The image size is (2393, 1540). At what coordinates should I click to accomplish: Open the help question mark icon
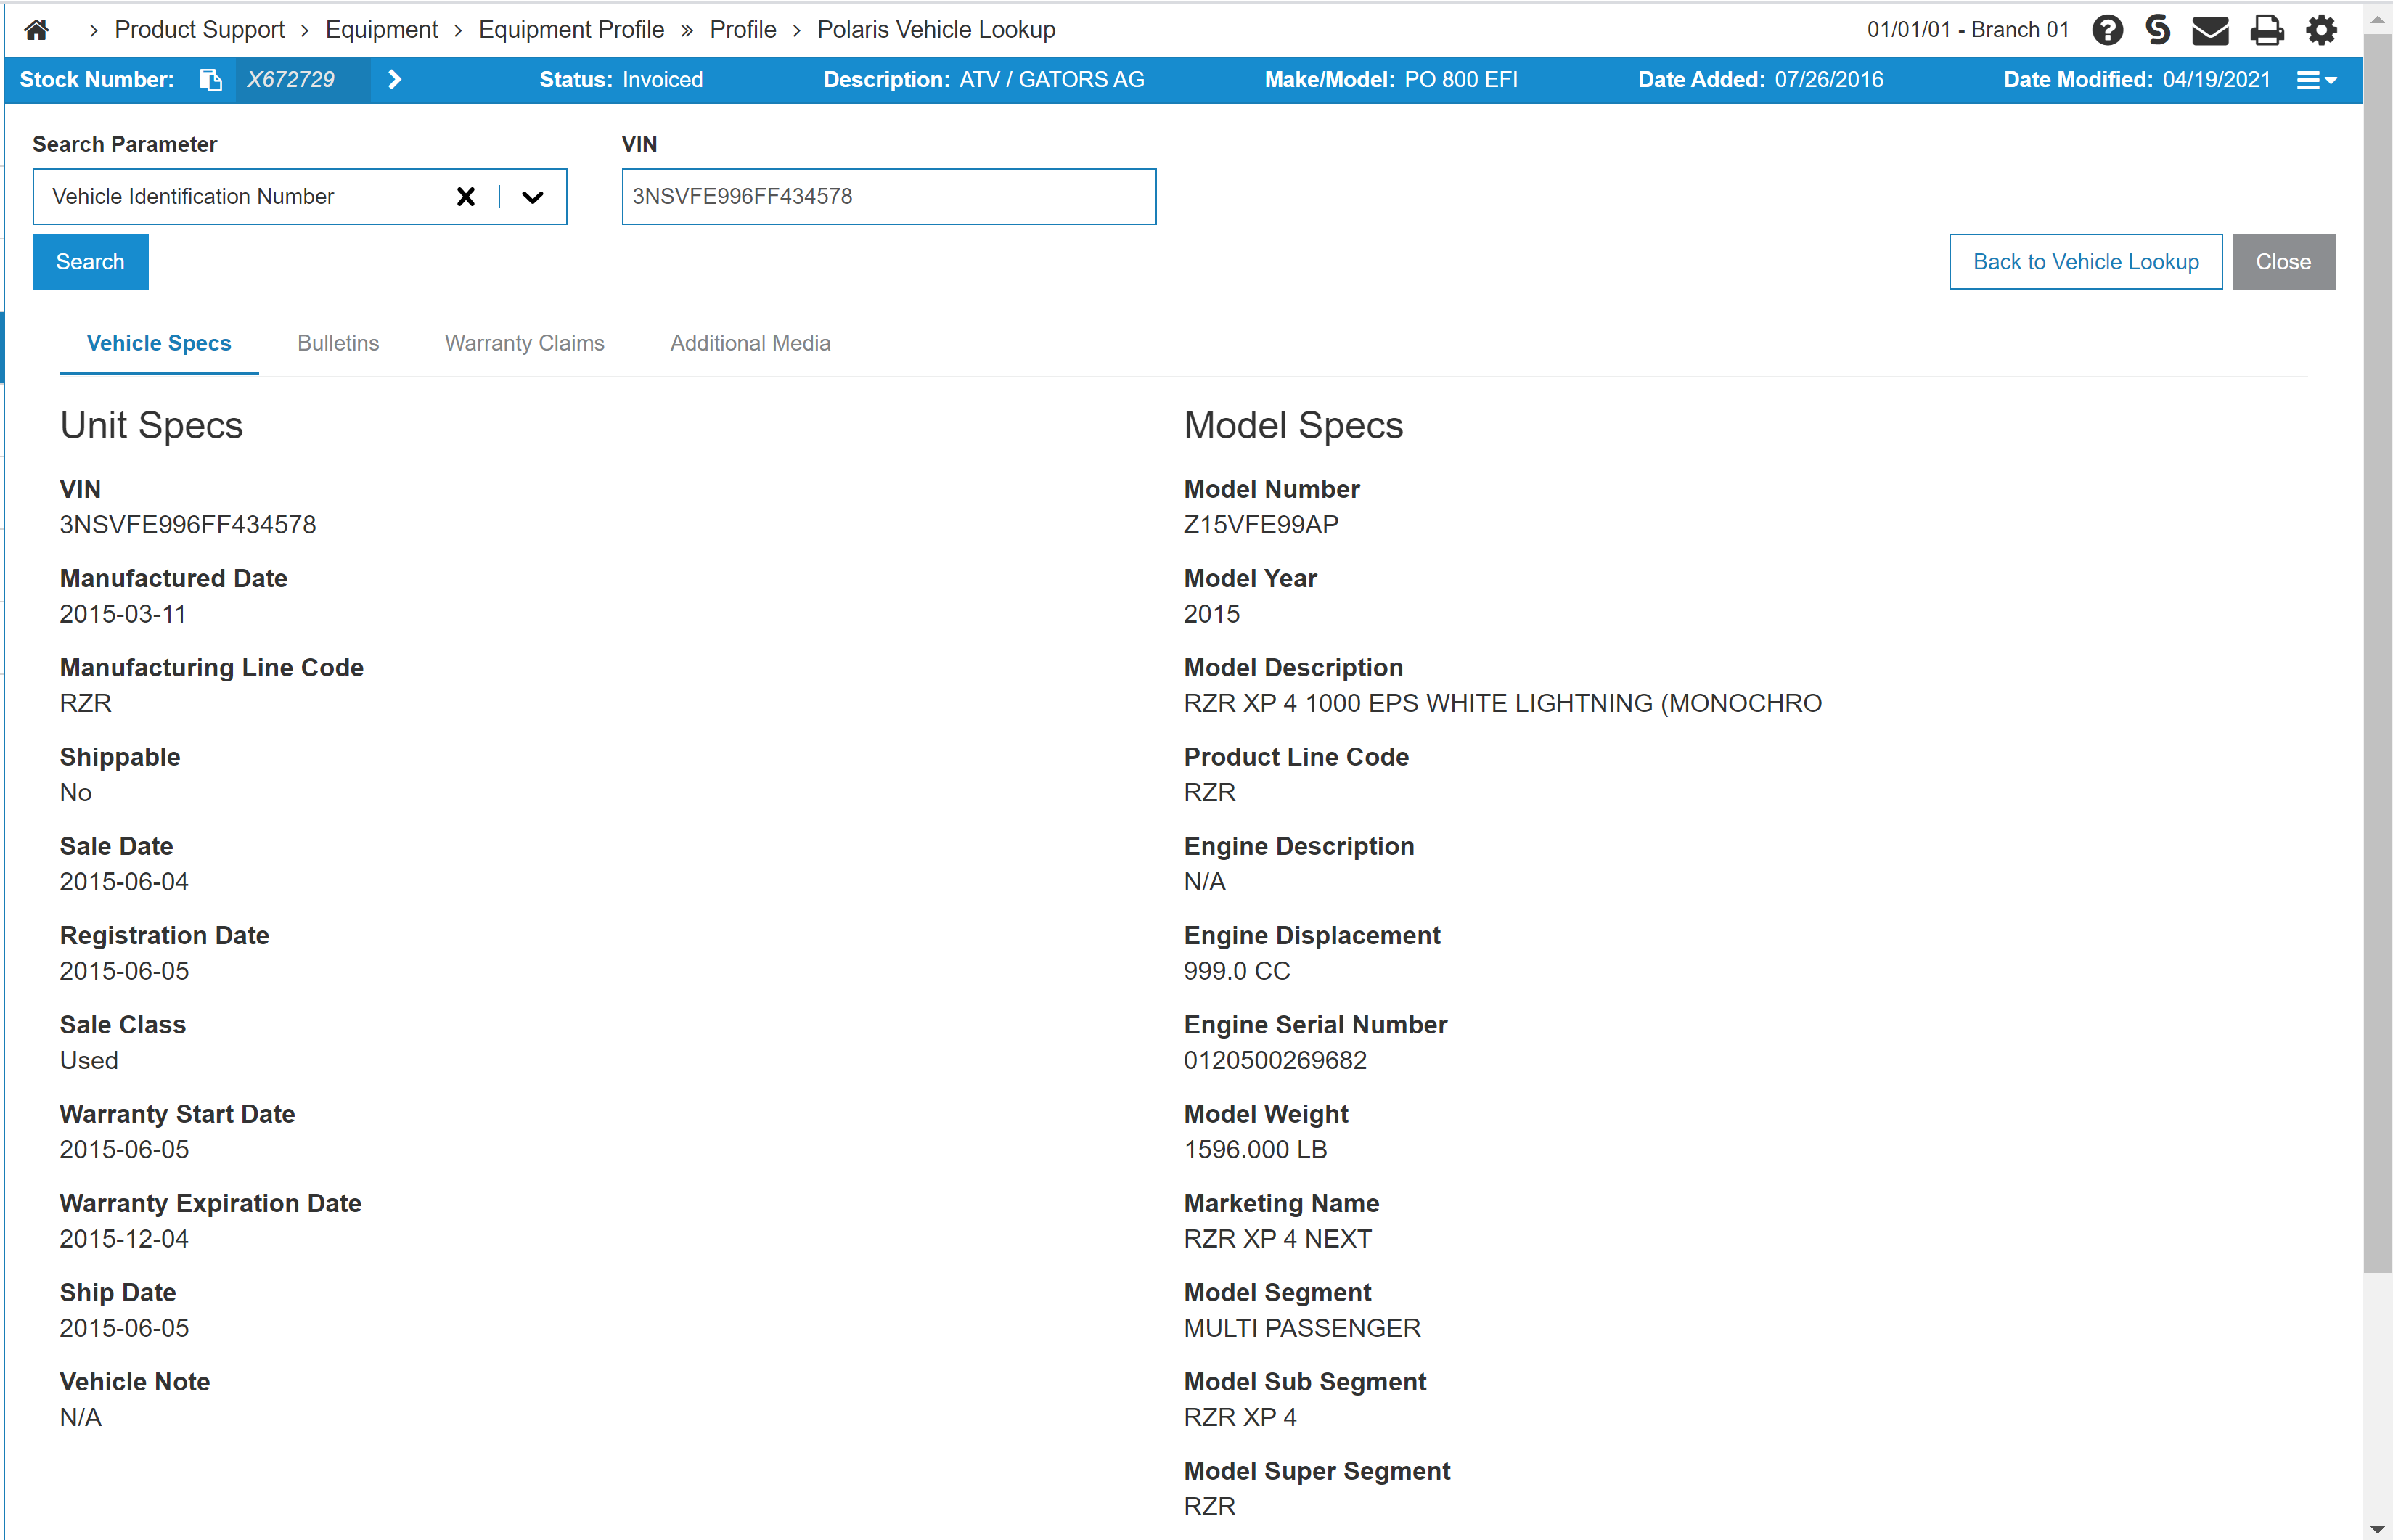(2107, 30)
